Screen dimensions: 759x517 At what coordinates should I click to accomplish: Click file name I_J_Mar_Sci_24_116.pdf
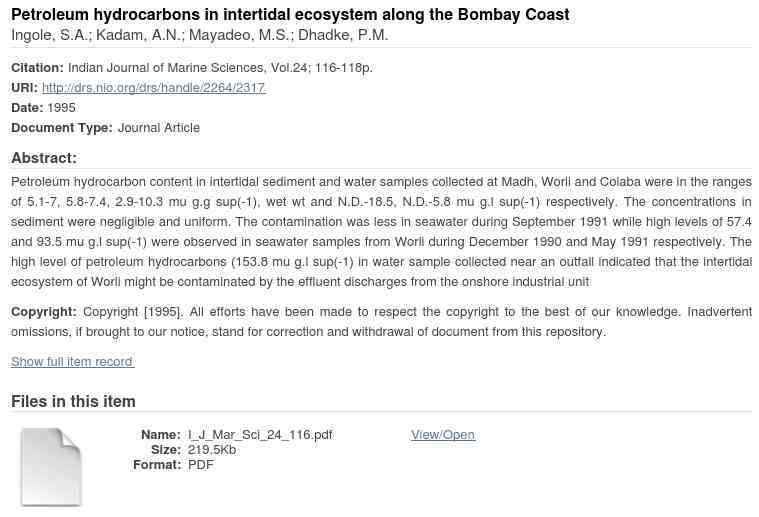pyautogui.click(x=260, y=435)
